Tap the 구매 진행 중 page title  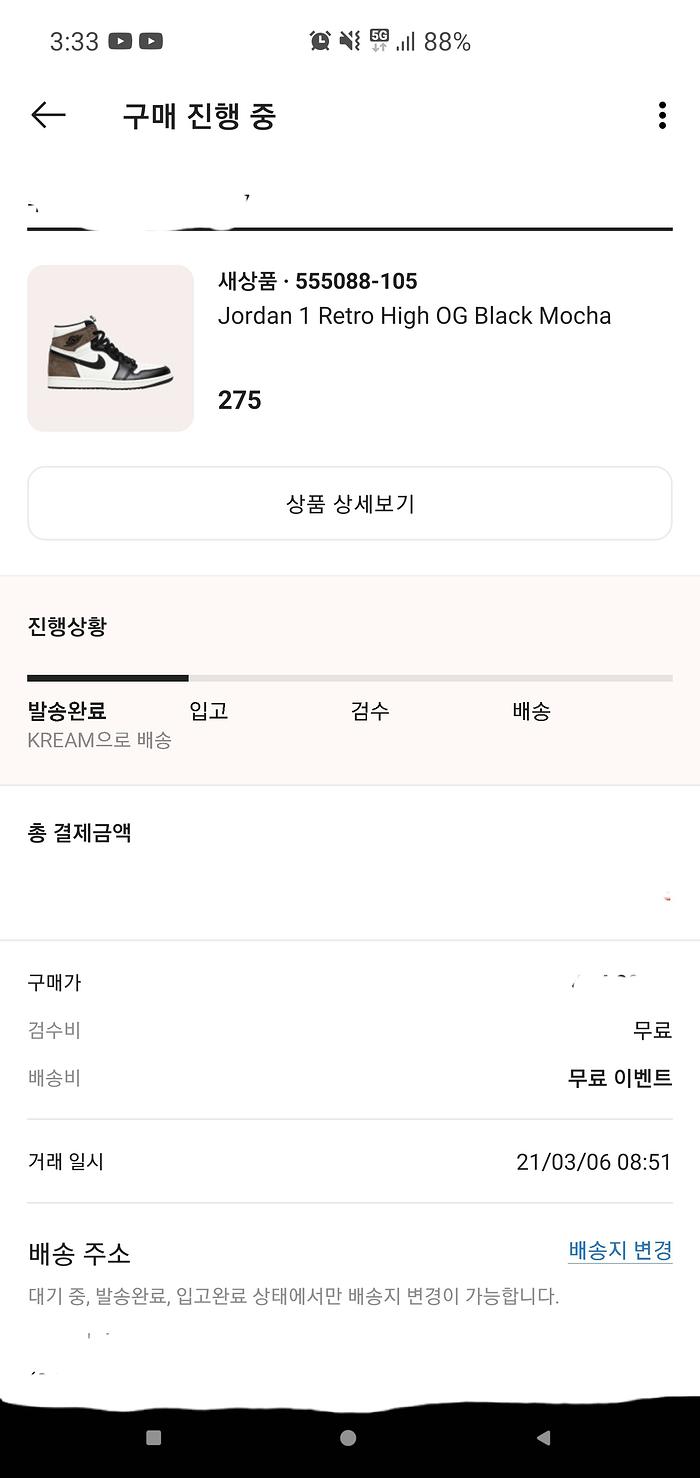[x=199, y=116]
